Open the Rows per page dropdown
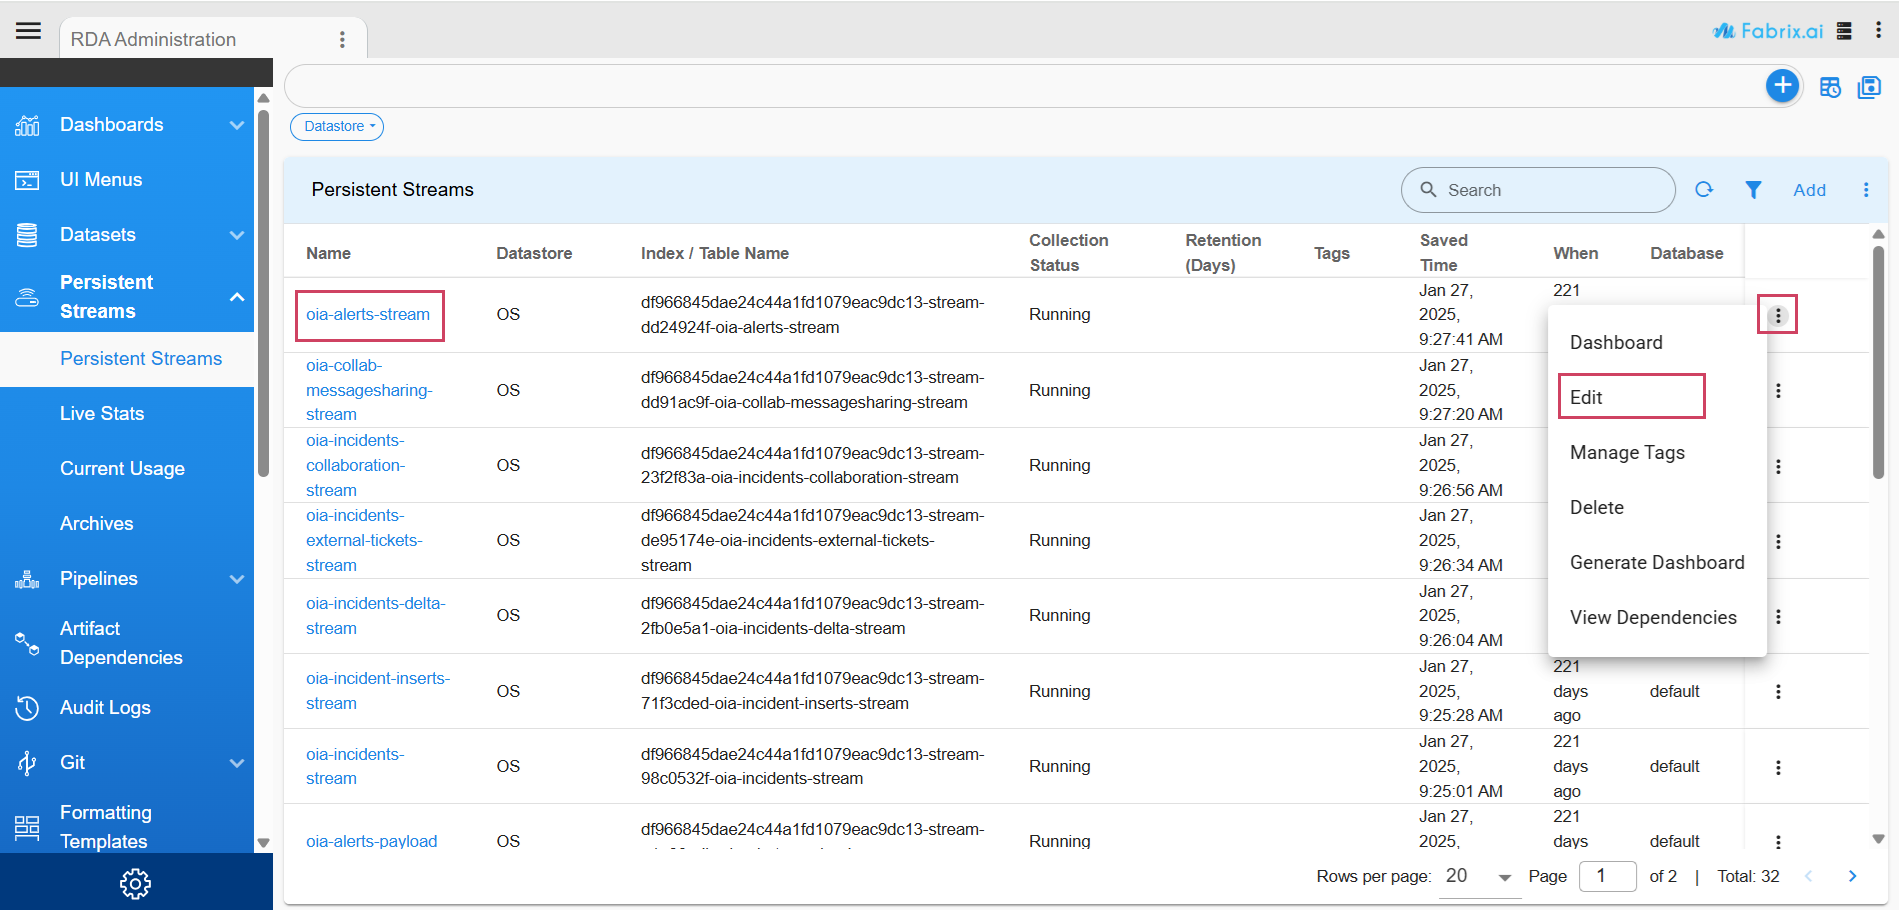Screen dimensions: 1901x910 [x=1479, y=877]
